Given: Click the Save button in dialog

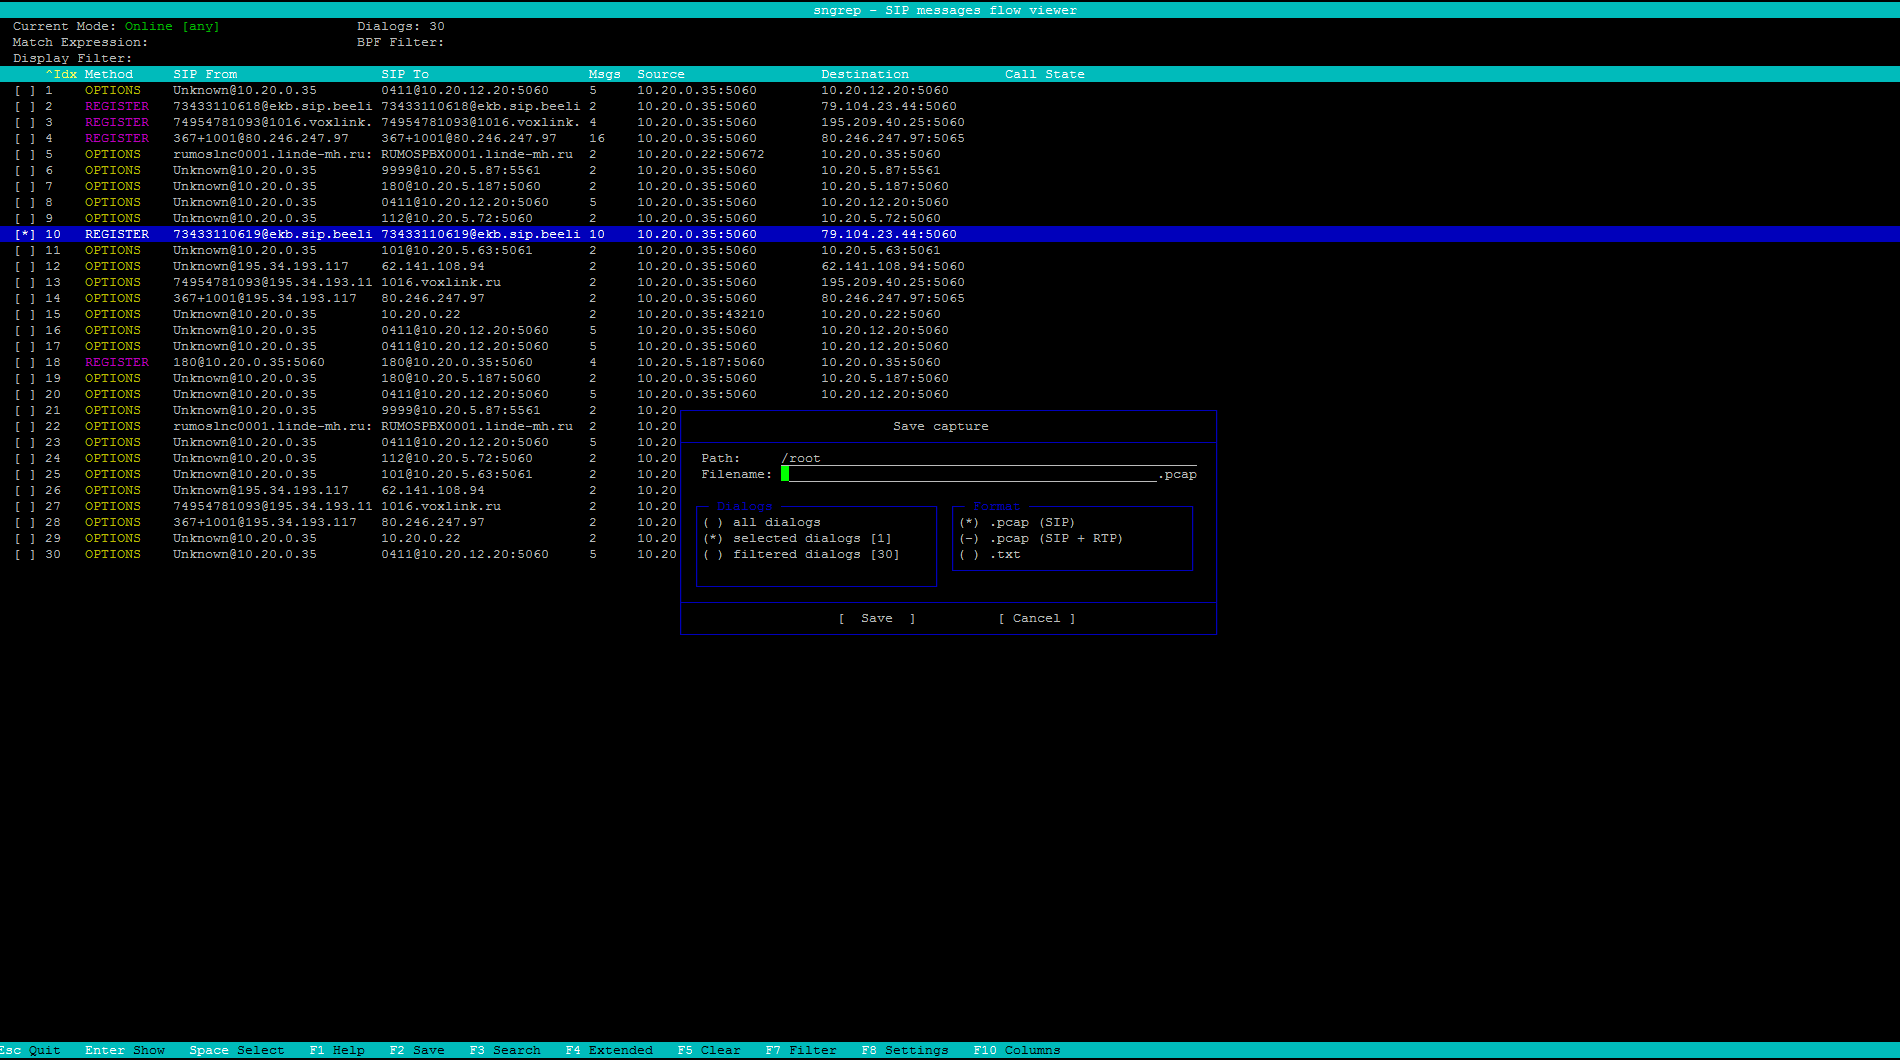Looking at the screenshot, I should coord(877,618).
